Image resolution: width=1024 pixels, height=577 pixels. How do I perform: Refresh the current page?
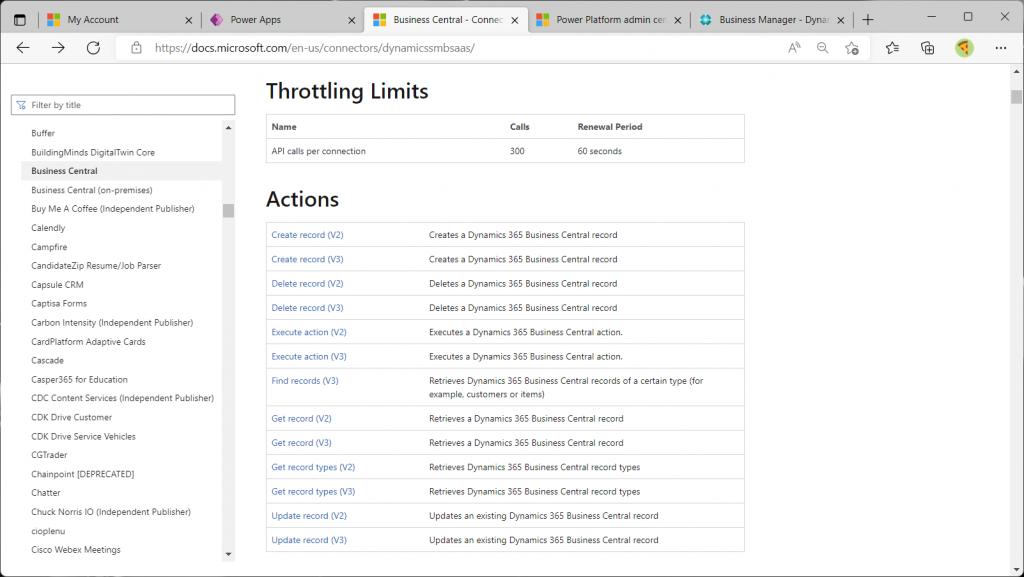coord(93,48)
